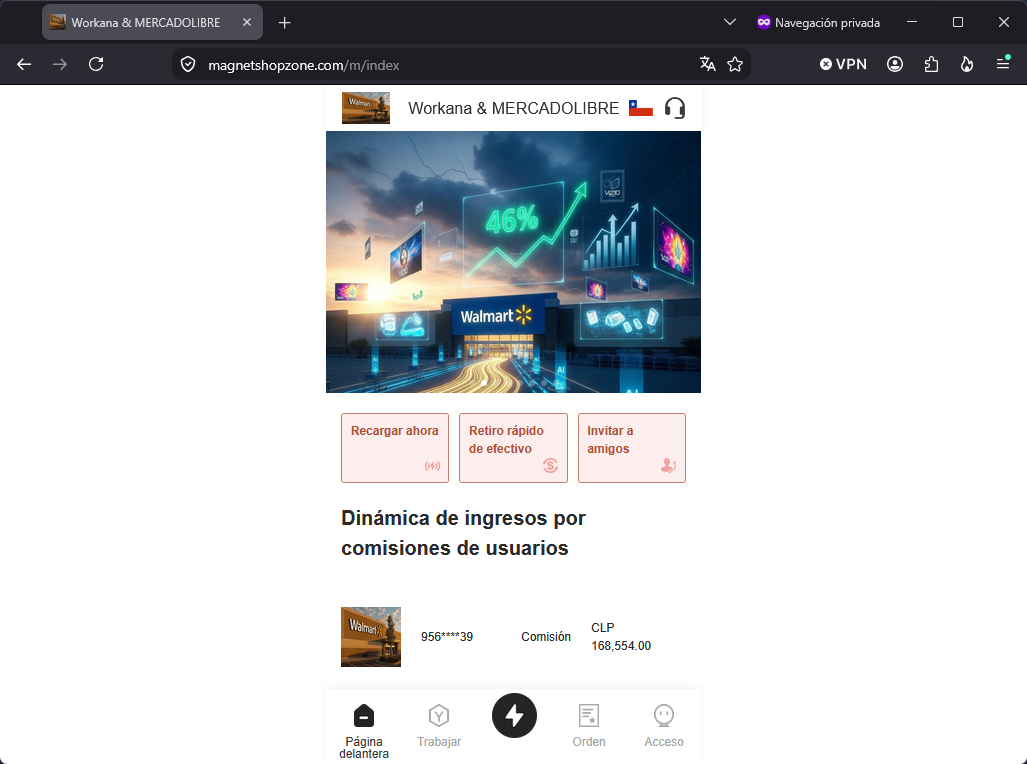The width and height of the screenshot is (1027, 764).
Task: Click the Walmart store thumbnail beside 956****39
Action: click(x=371, y=637)
